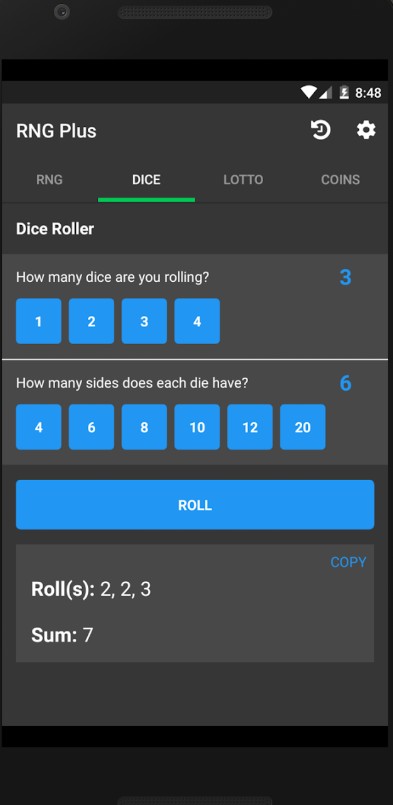
Task: Set number of dice to 2
Action: (91, 321)
